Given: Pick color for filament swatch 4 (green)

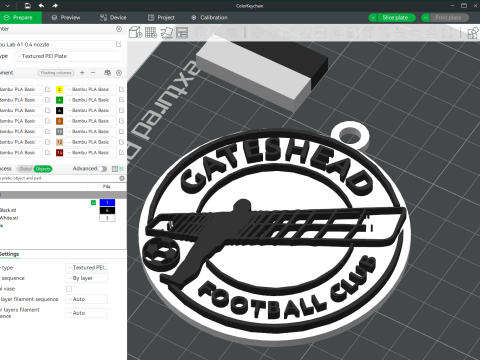Looking at the screenshot, I should click(x=59, y=100).
